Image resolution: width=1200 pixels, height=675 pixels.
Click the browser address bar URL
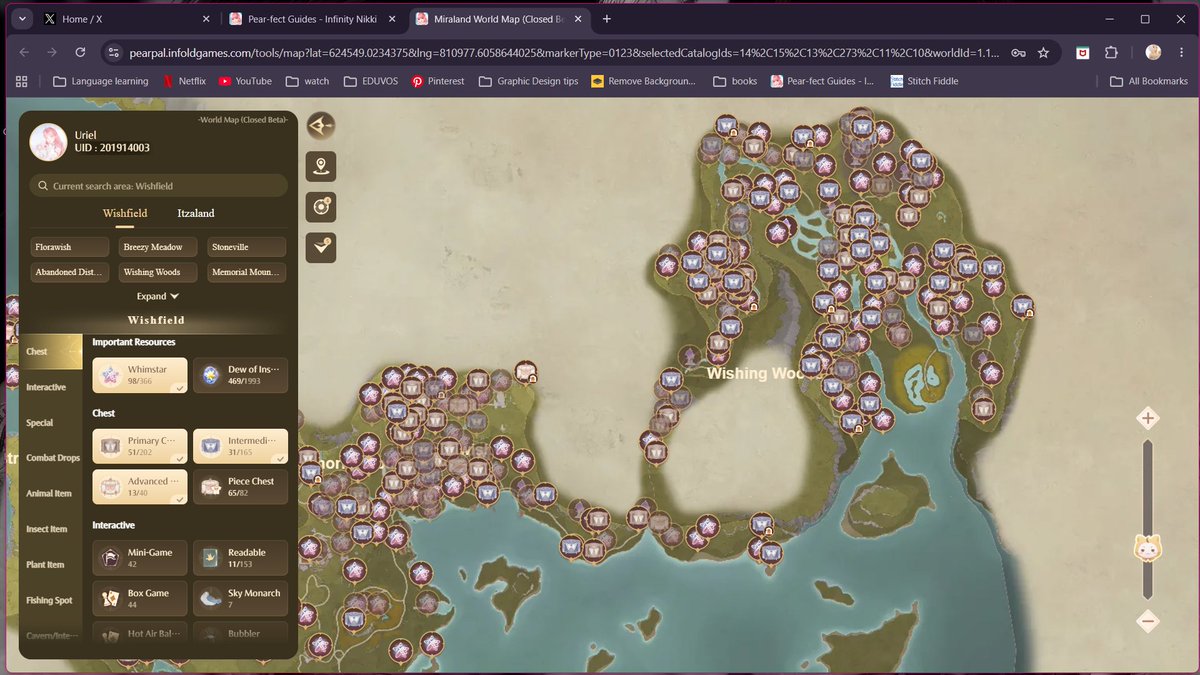click(x=565, y=52)
